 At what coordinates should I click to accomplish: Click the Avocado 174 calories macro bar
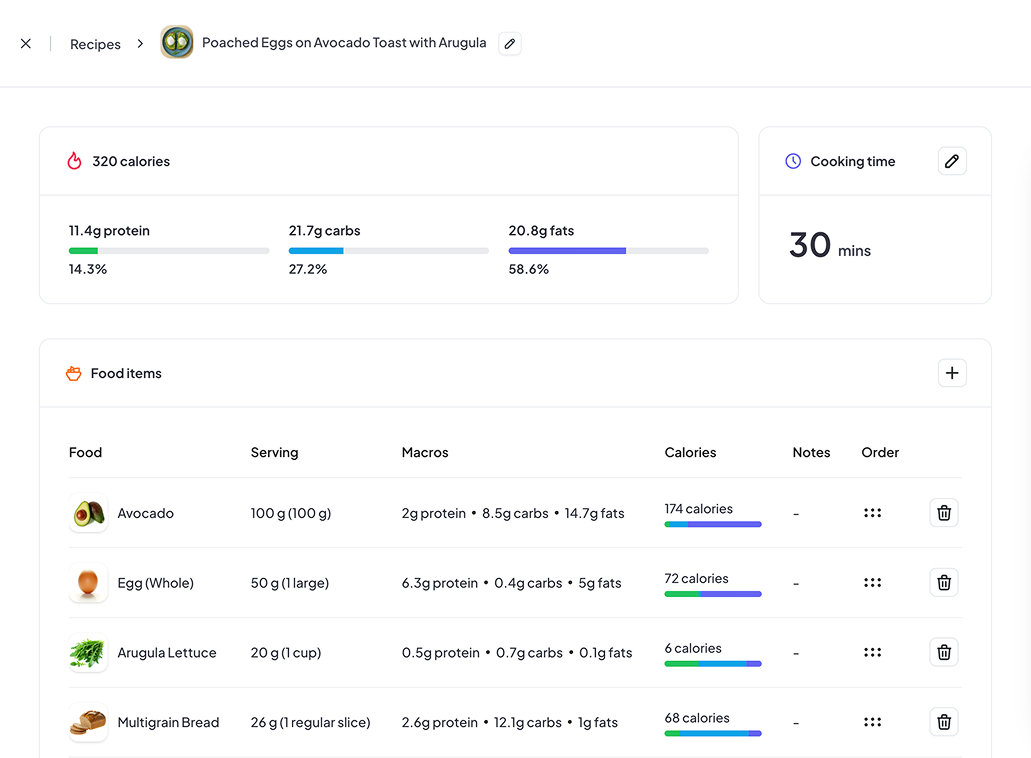click(712, 524)
